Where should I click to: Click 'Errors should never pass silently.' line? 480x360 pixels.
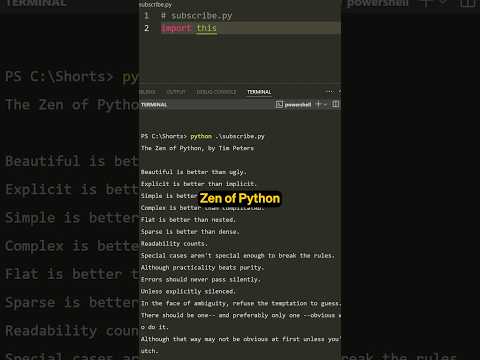(x=201, y=279)
